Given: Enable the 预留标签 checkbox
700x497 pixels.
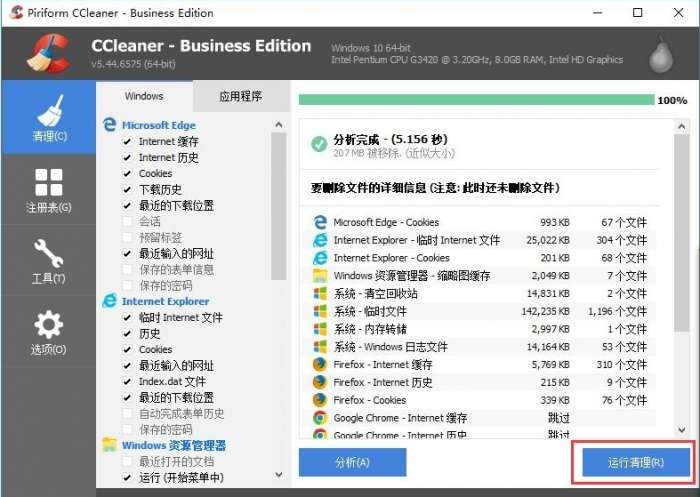Looking at the screenshot, I should pyautogui.click(x=127, y=238).
